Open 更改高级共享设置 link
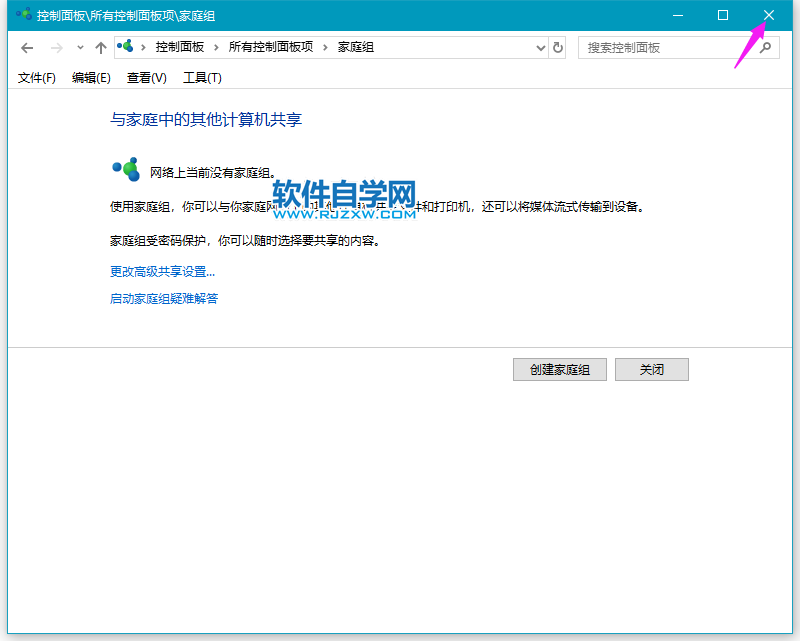800x641 pixels. pos(162,271)
